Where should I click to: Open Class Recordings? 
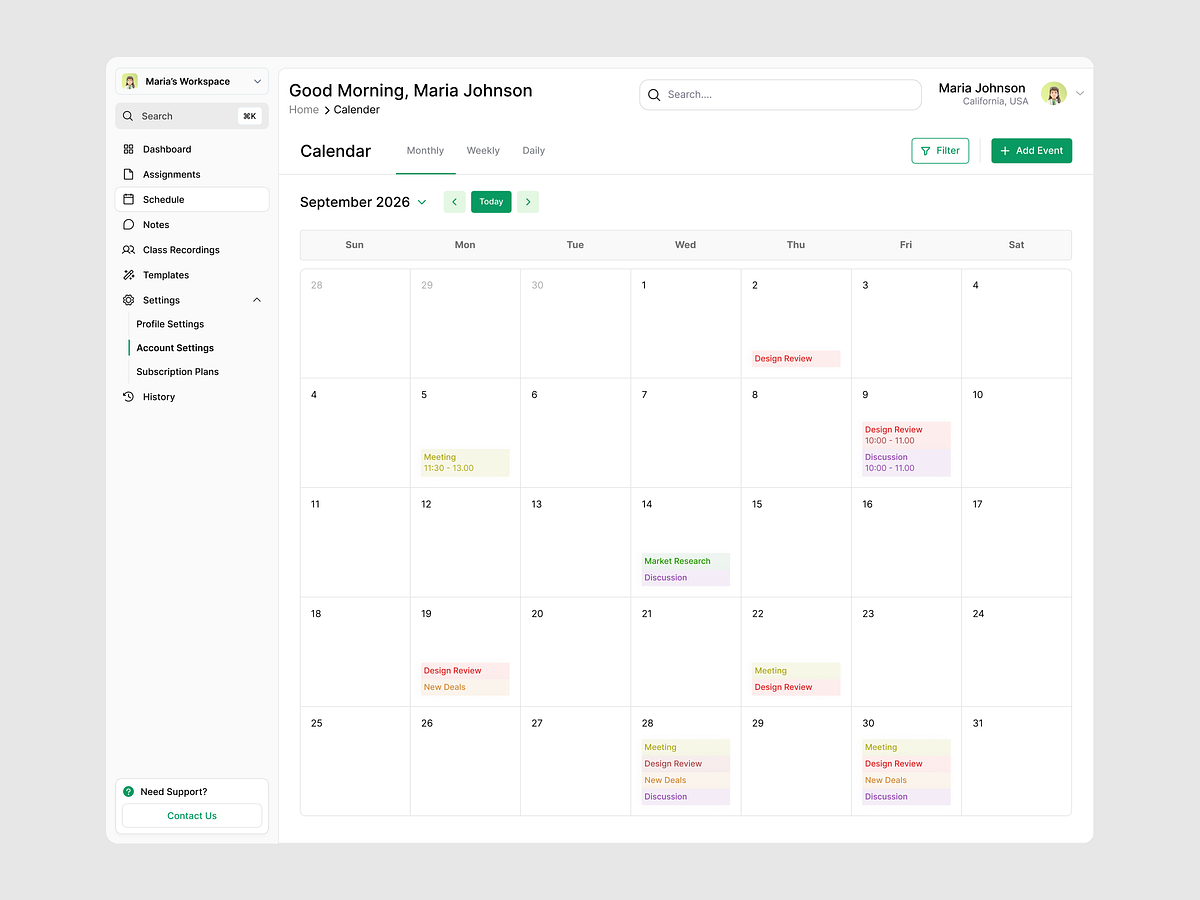click(179, 249)
